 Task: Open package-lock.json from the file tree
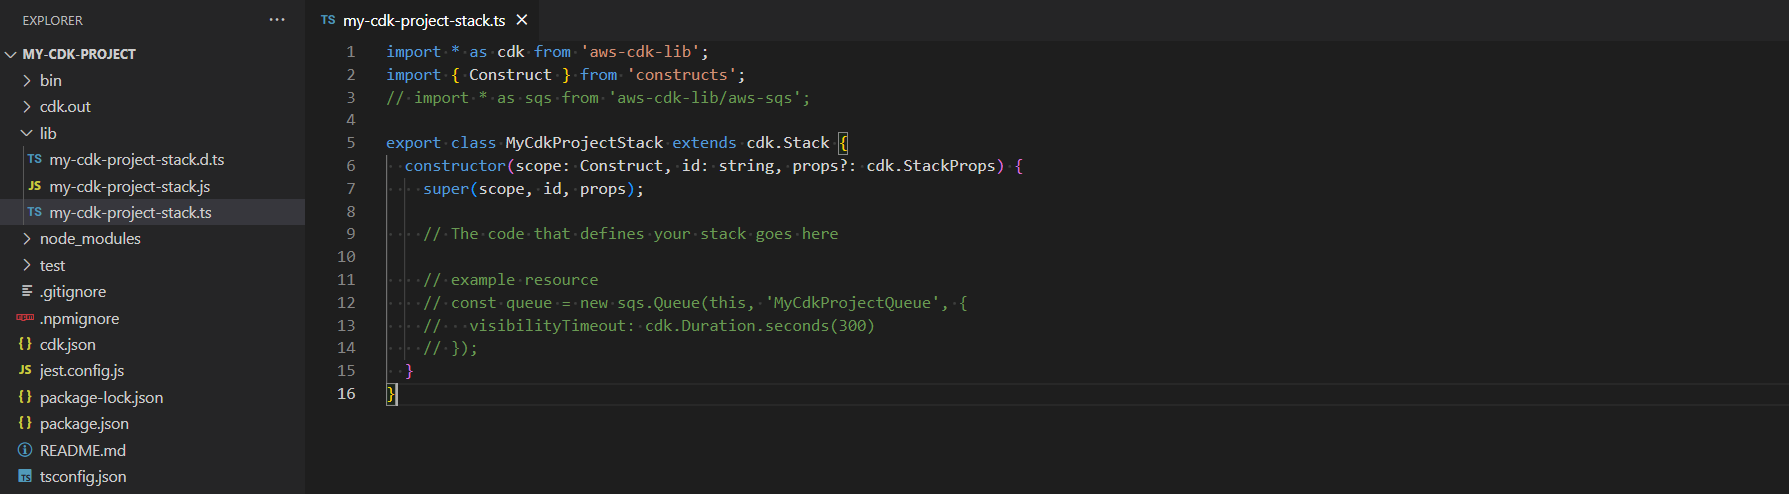click(101, 397)
